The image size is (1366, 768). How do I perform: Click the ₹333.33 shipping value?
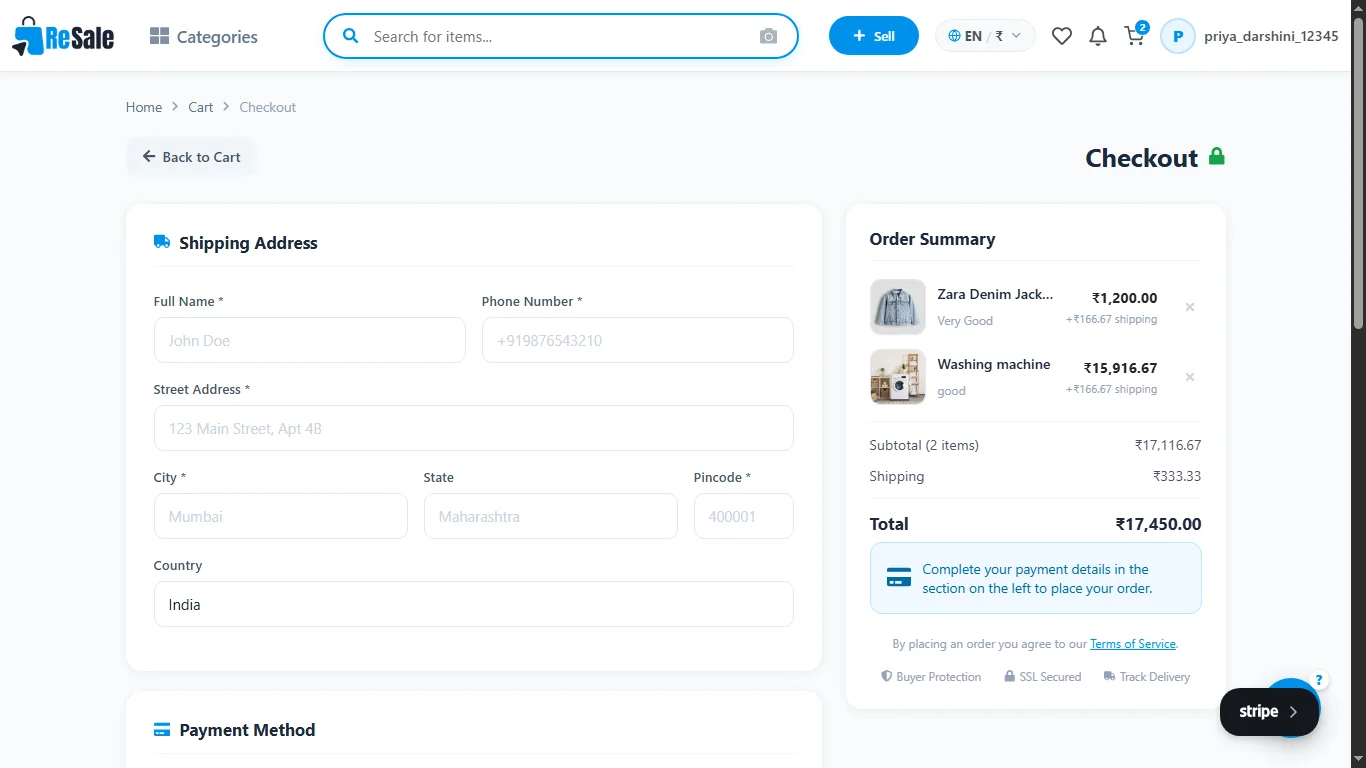1177,476
